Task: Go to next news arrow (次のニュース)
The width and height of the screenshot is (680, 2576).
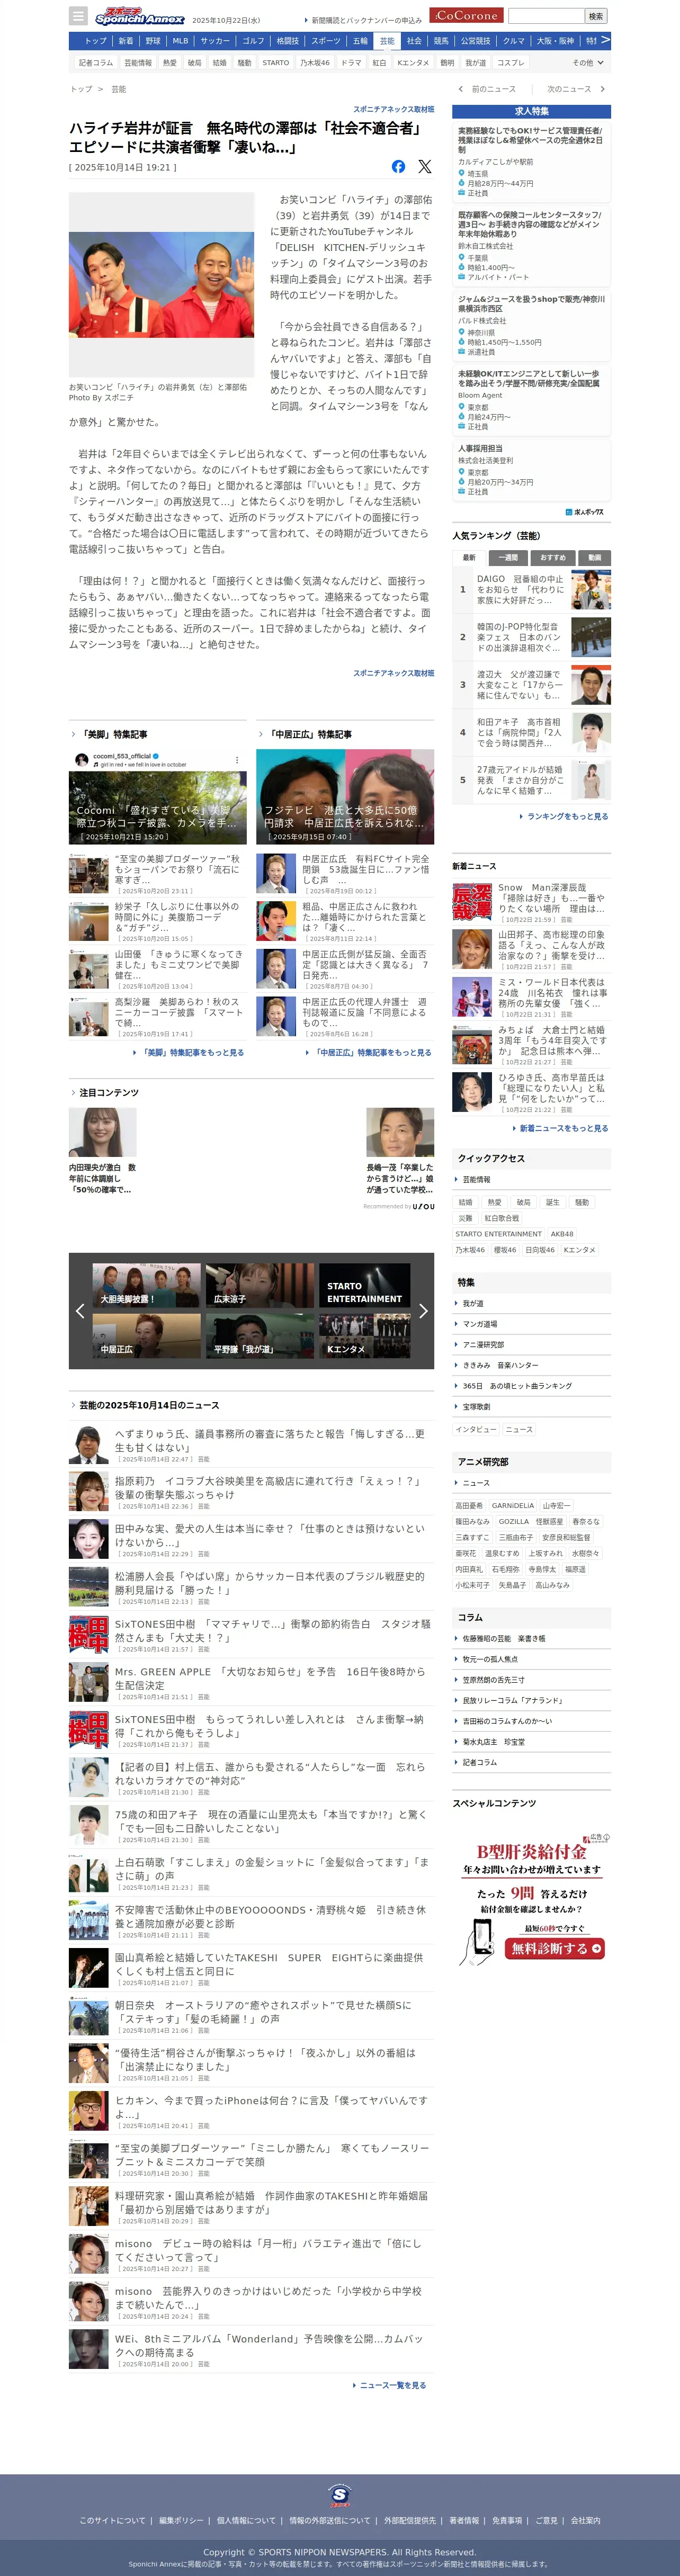Action: pyautogui.click(x=576, y=89)
